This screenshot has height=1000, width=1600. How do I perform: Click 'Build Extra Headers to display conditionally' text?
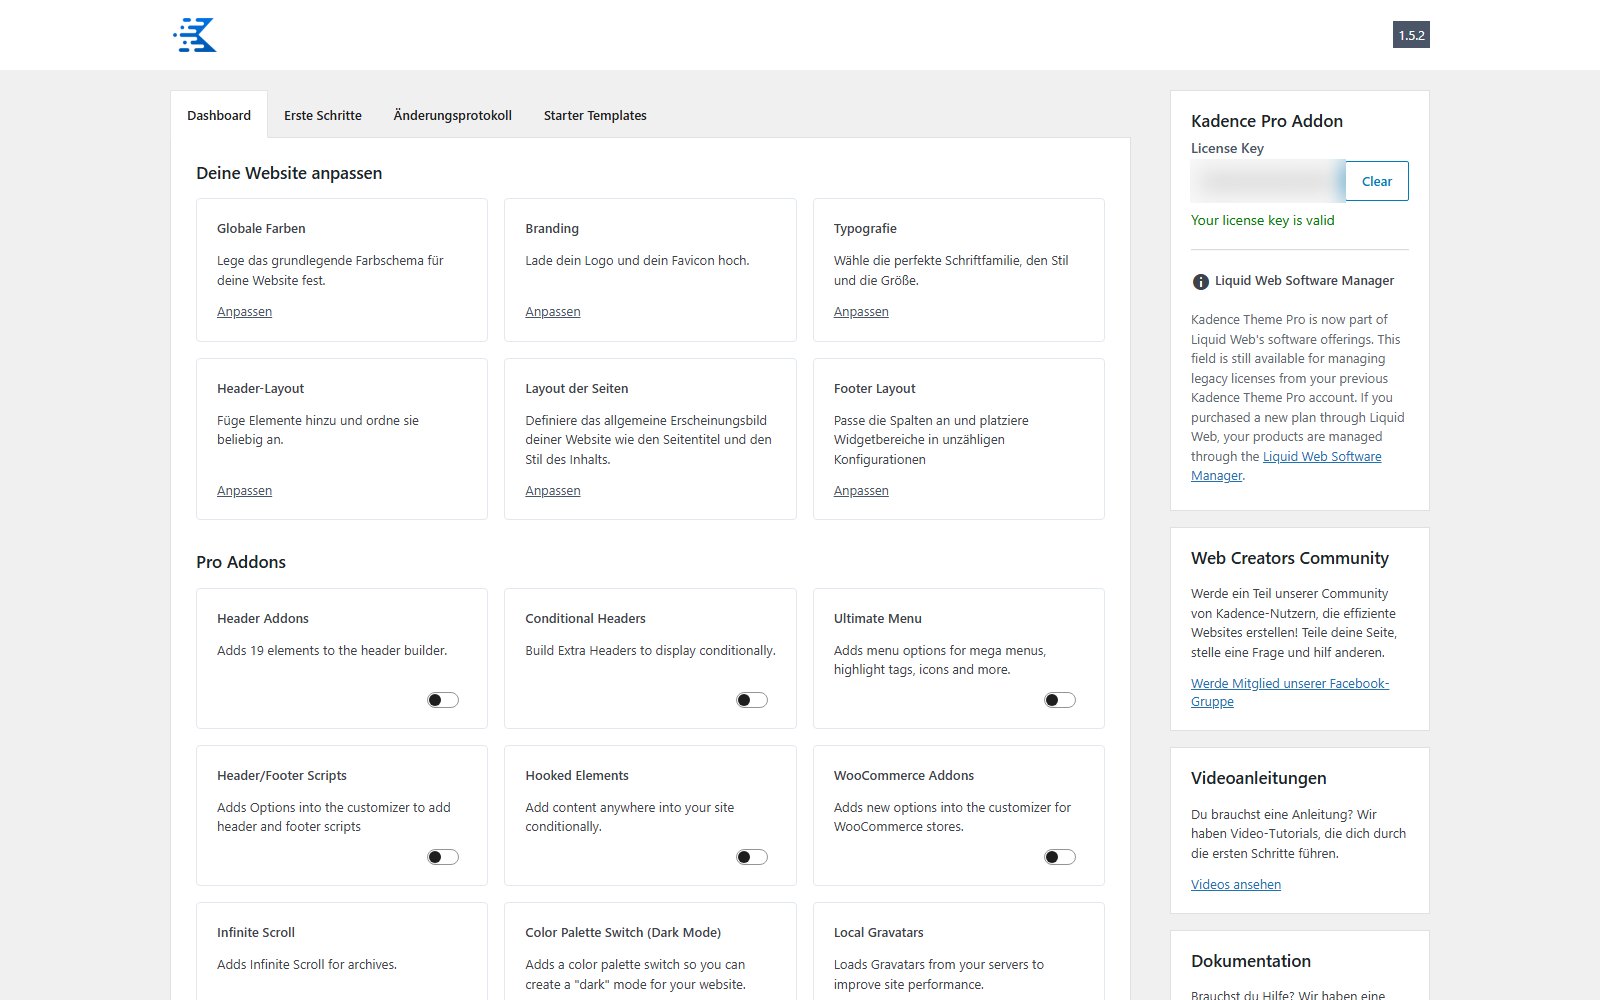[x=651, y=651]
